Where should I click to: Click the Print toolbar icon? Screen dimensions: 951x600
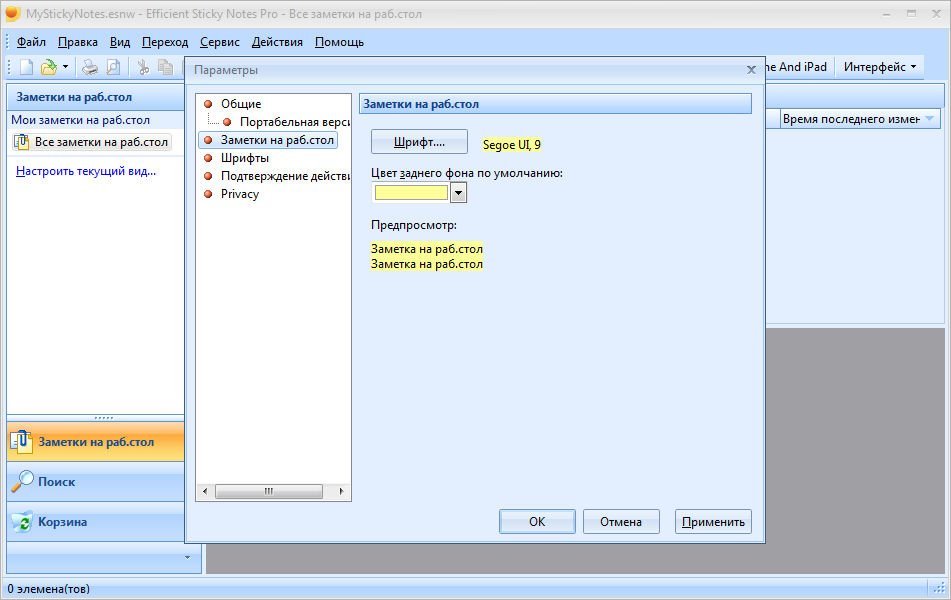[x=90, y=67]
